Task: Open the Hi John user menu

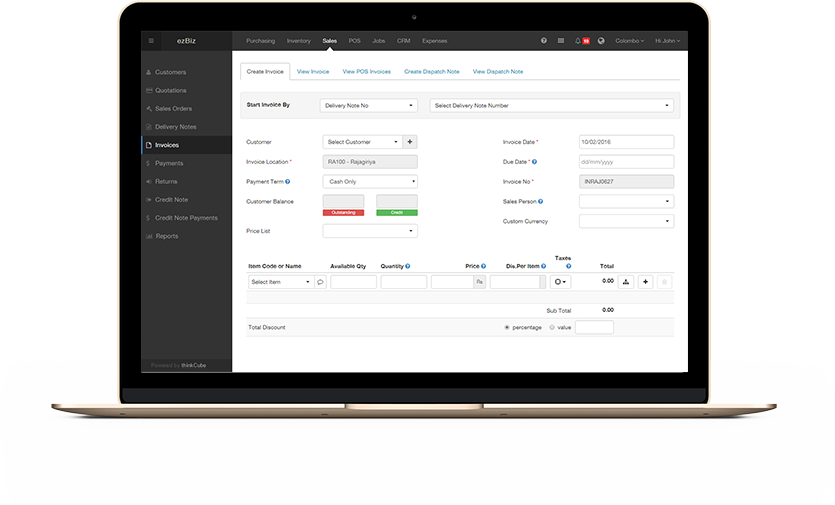Action: [667, 40]
